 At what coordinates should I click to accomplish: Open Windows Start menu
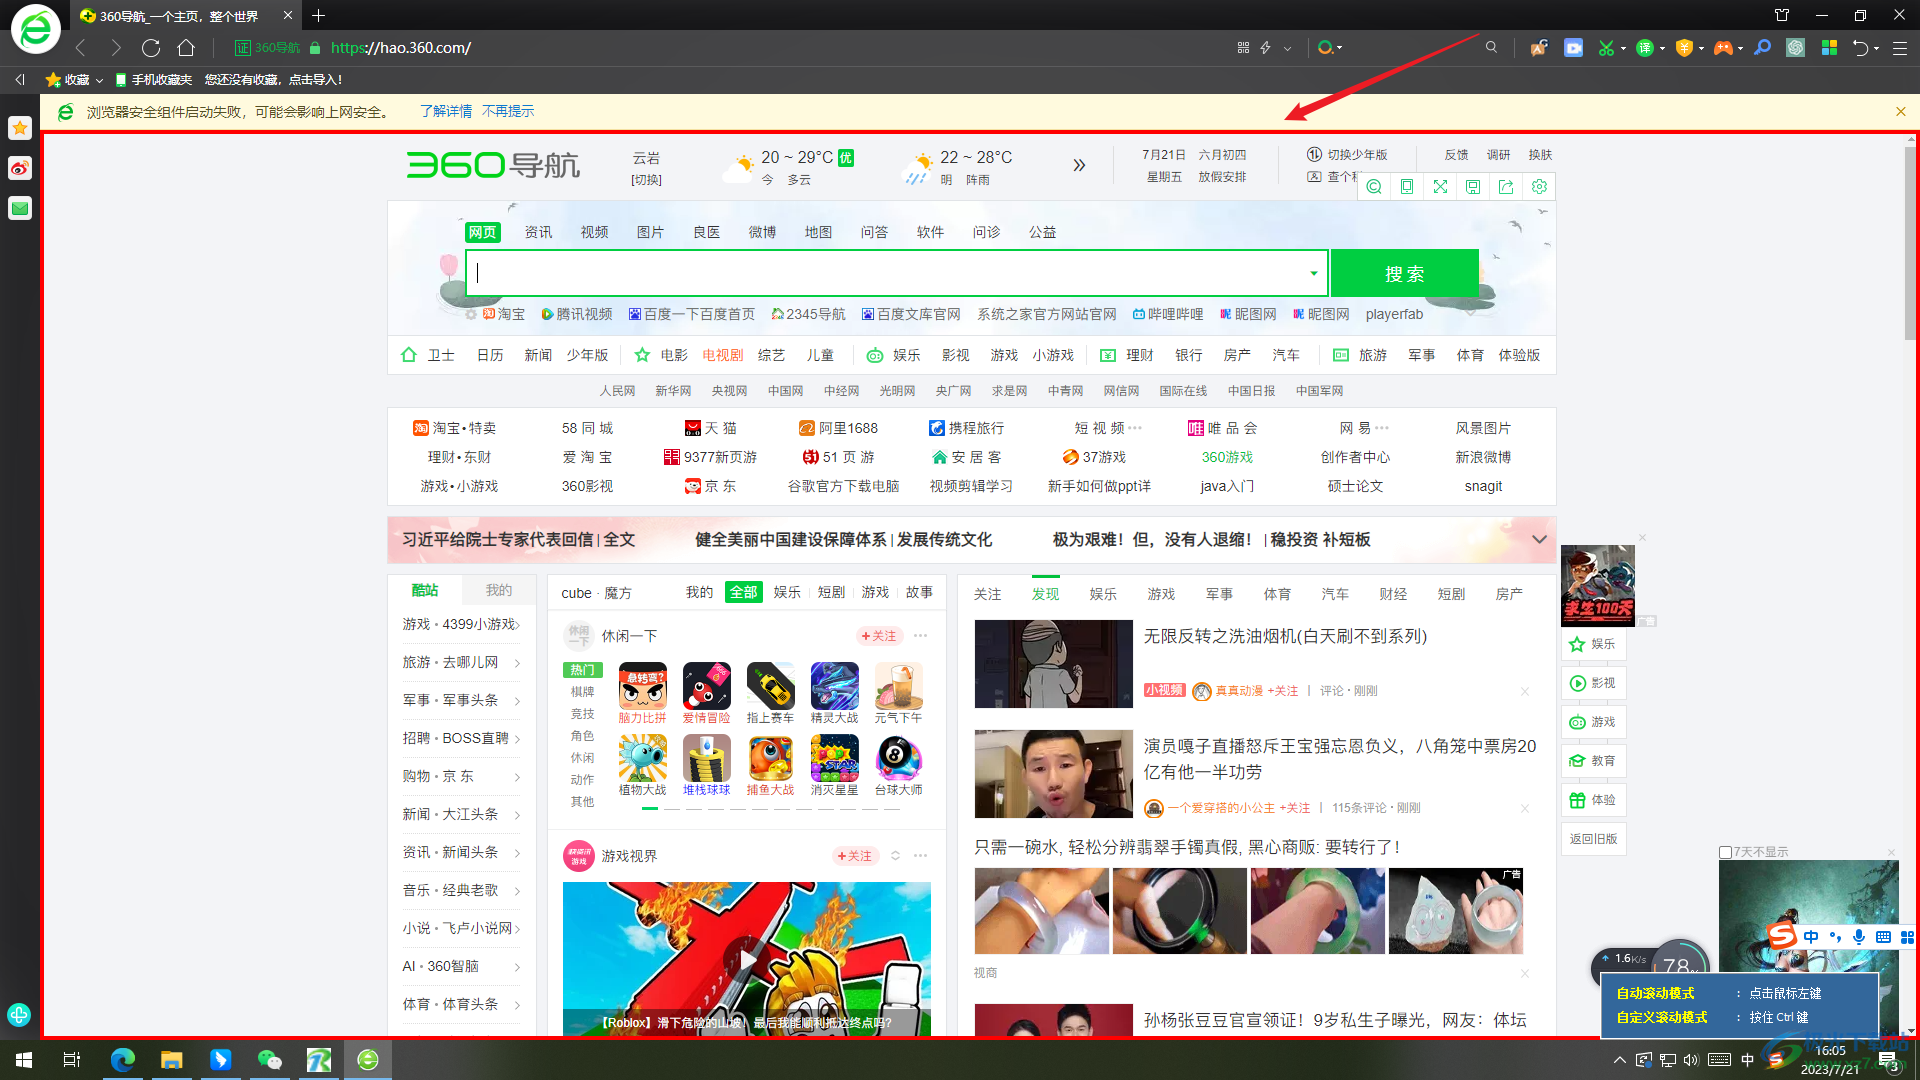pos(24,1059)
